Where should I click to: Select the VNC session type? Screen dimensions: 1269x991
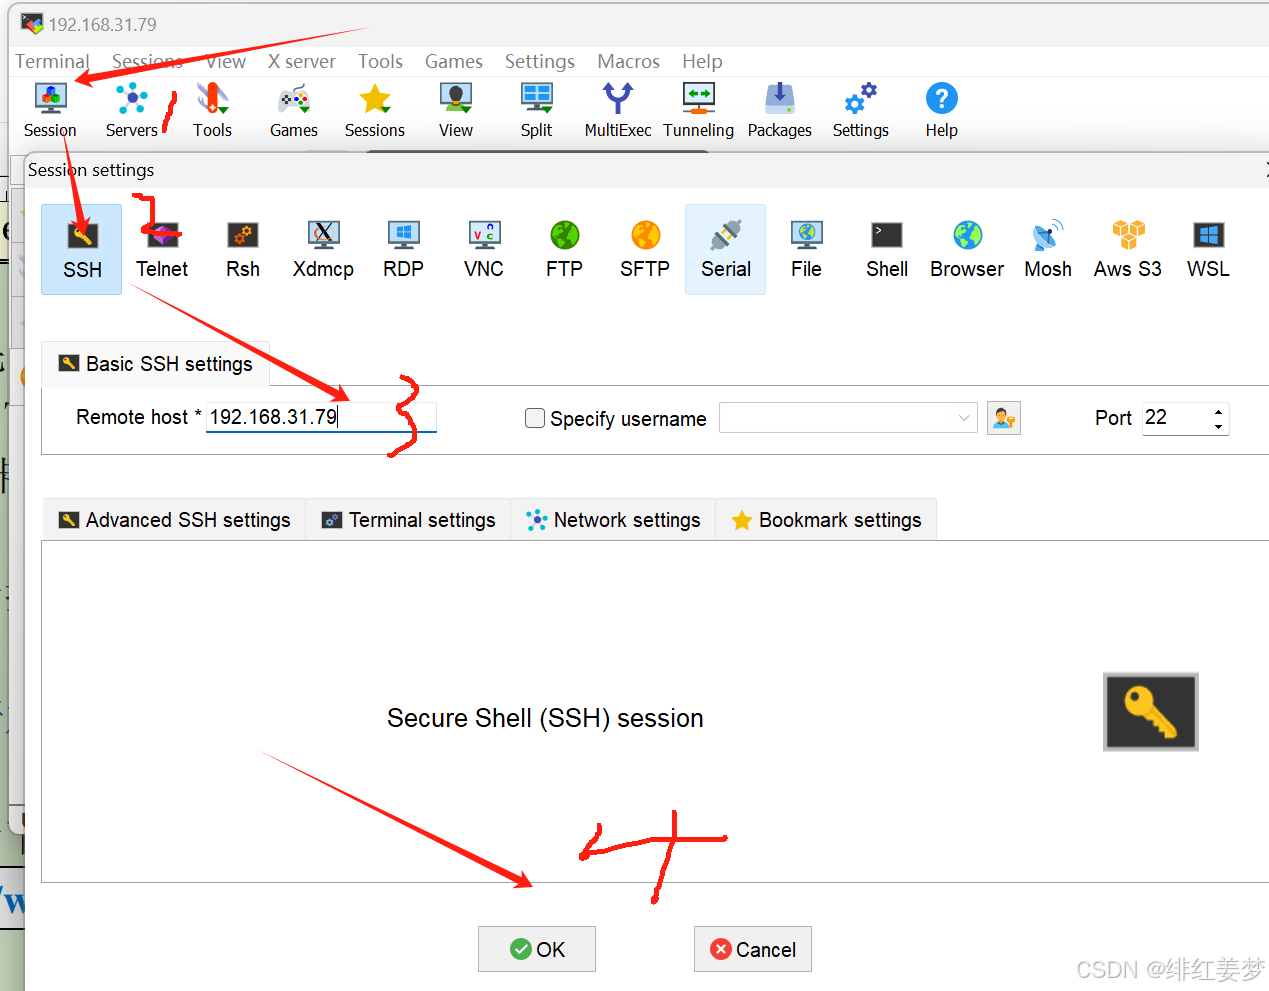pos(484,249)
